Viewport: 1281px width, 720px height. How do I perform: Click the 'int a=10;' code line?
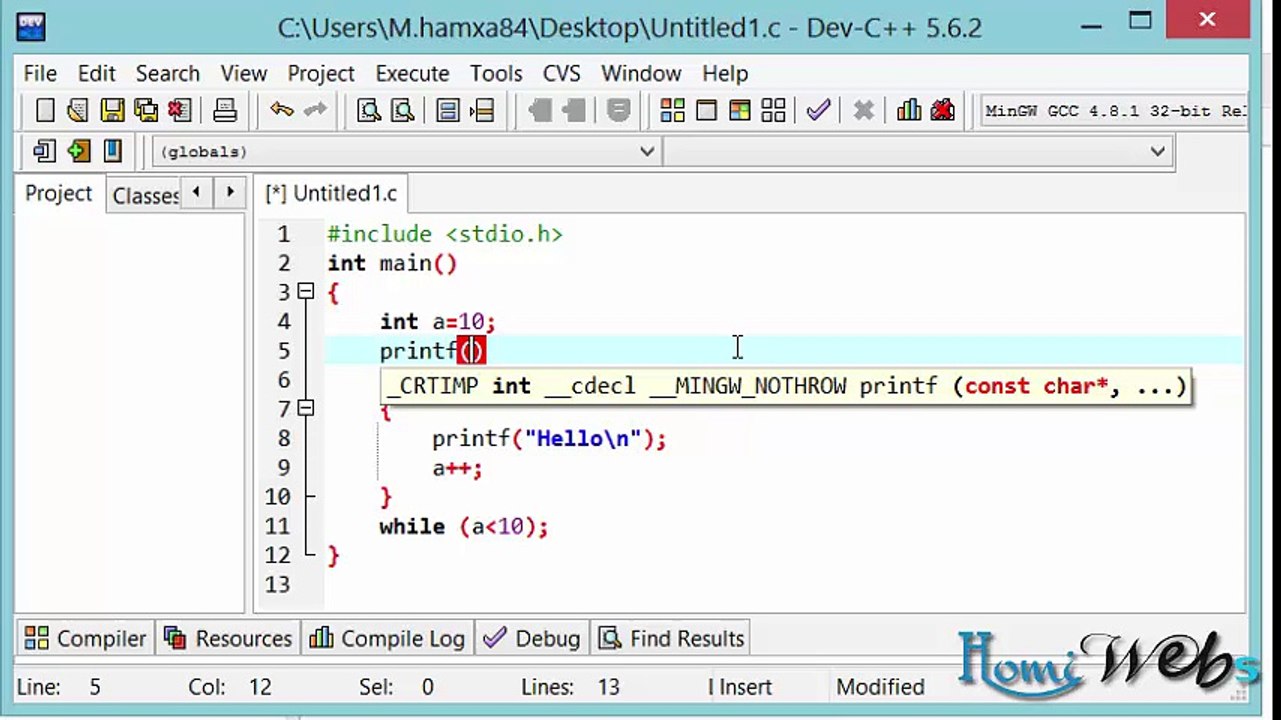click(x=437, y=321)
